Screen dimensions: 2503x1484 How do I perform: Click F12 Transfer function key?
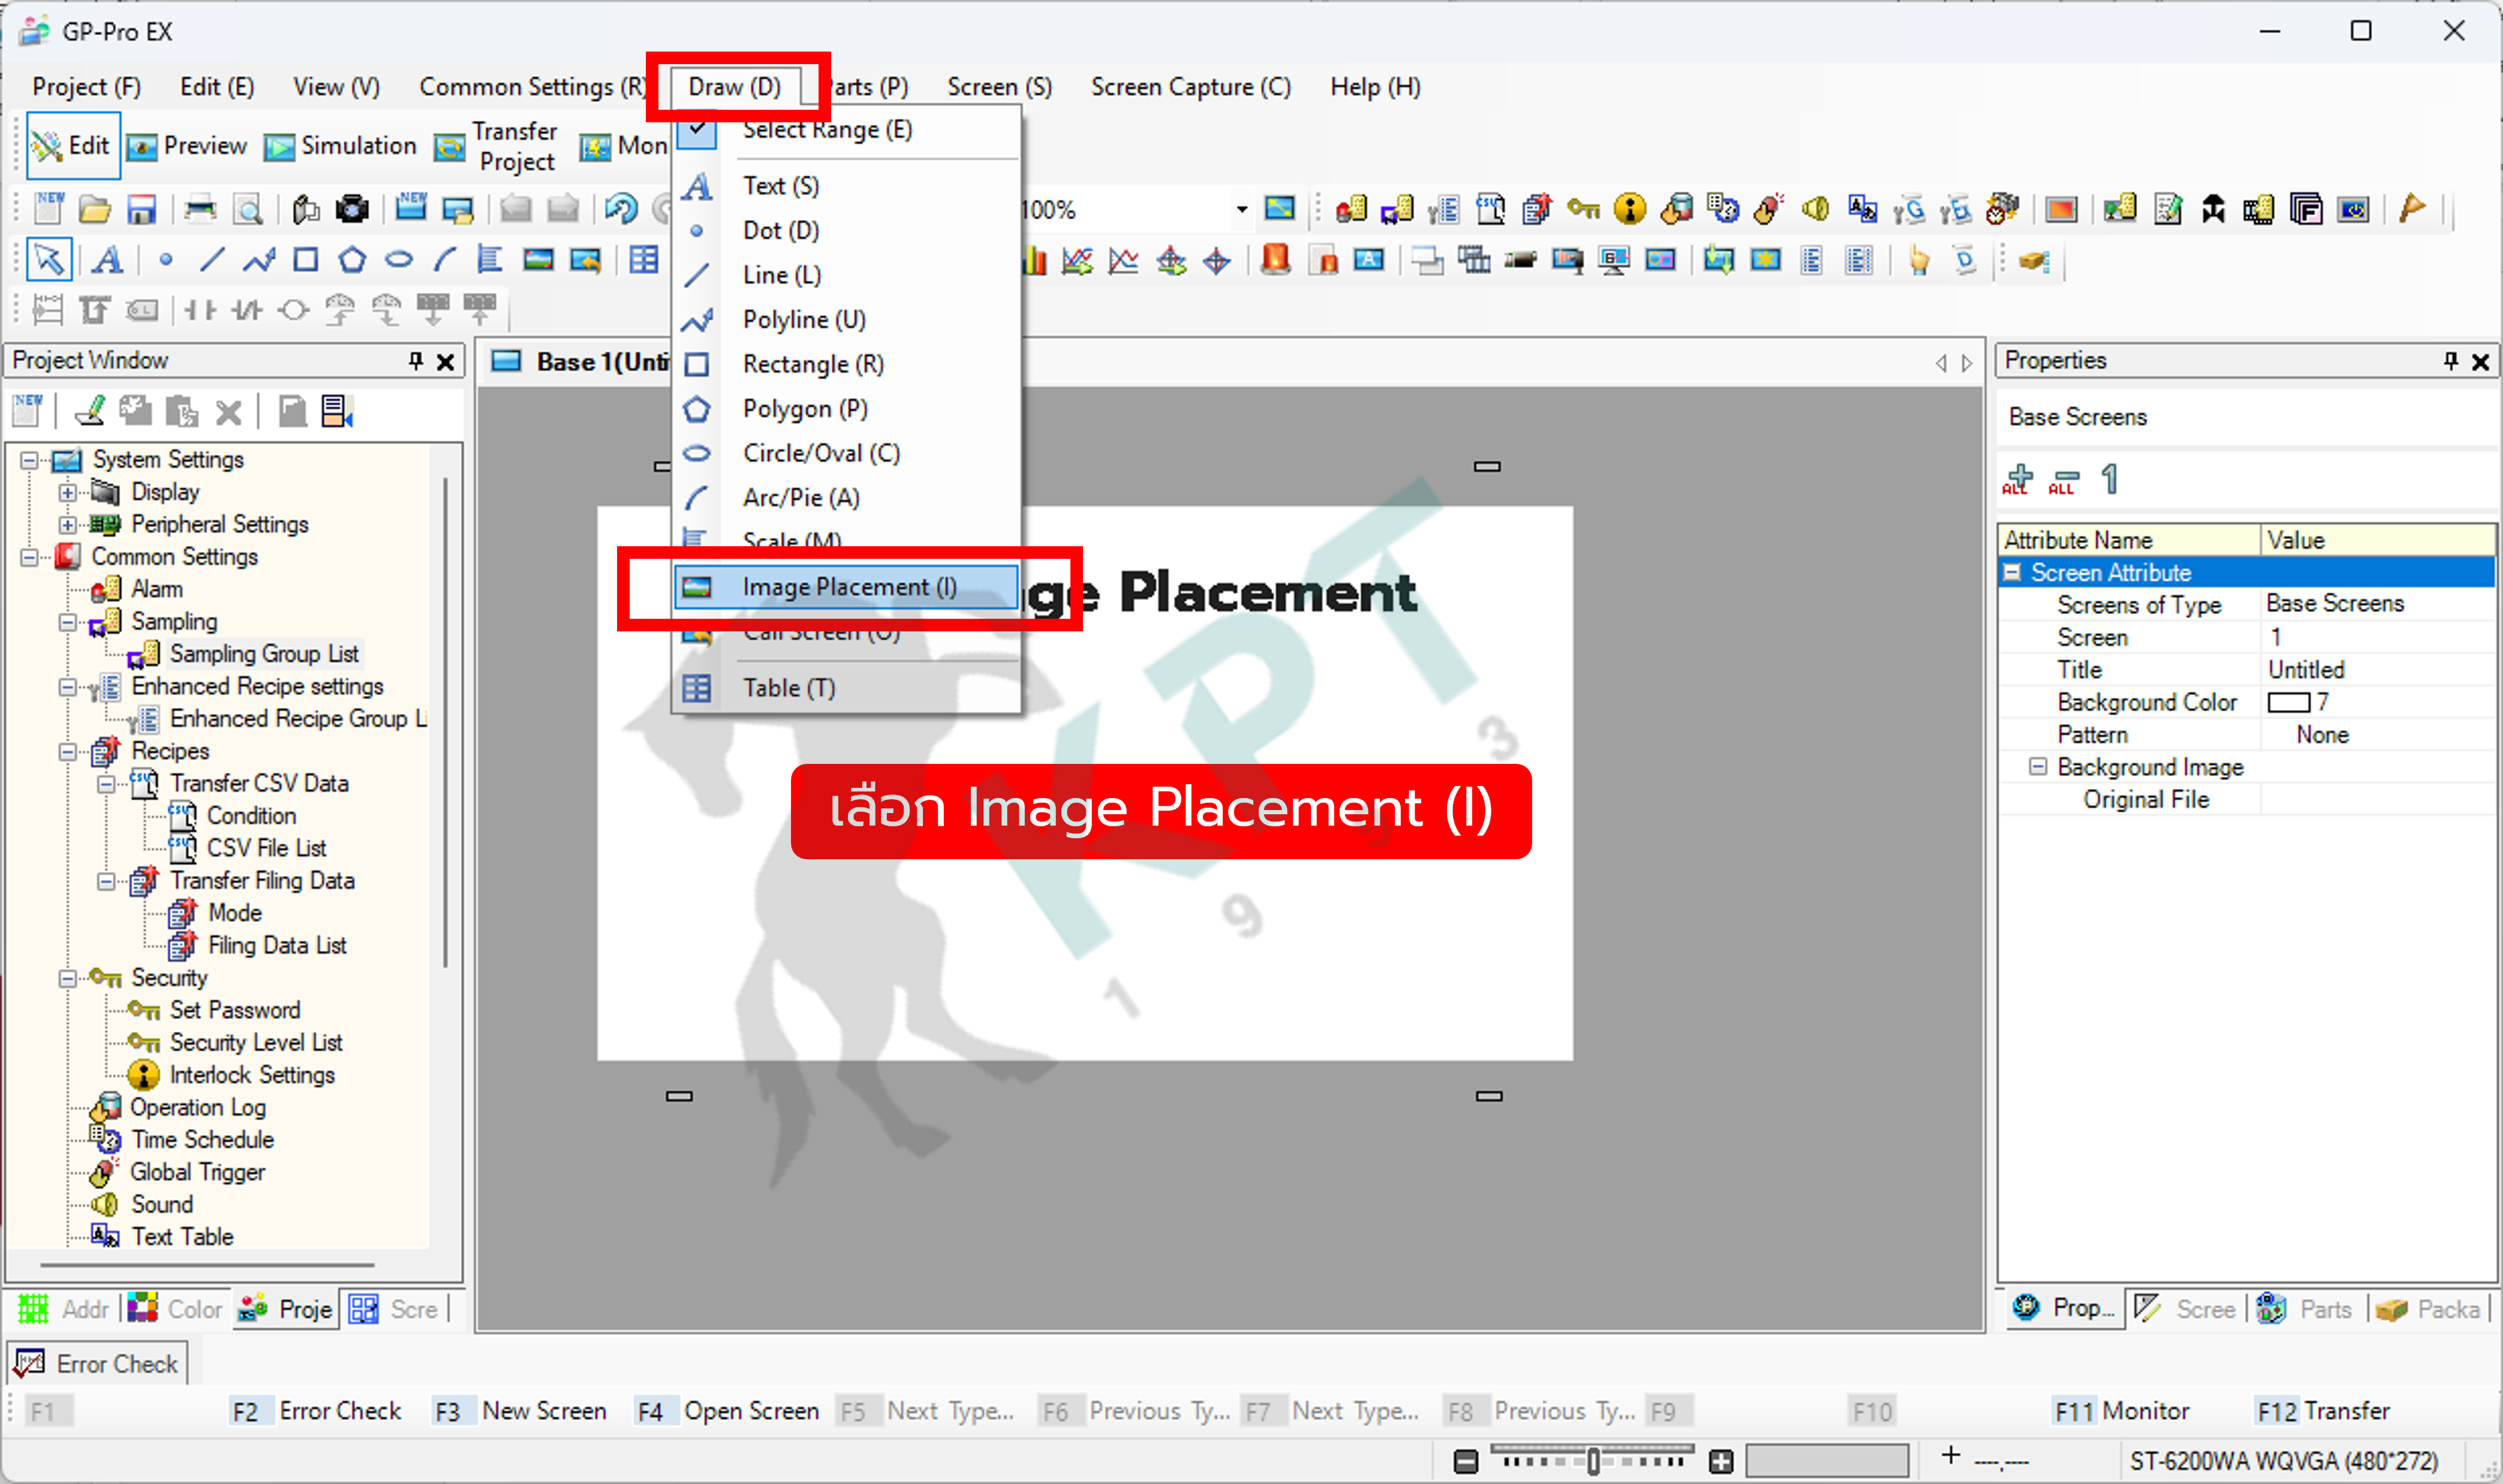tap(2323, 1411)
